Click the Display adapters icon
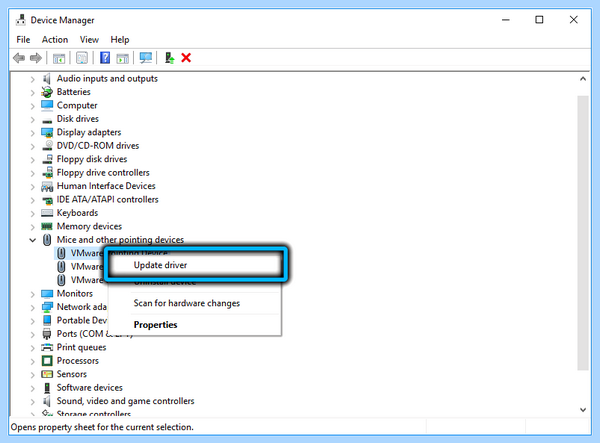600x443 pixels. (47, 132)
